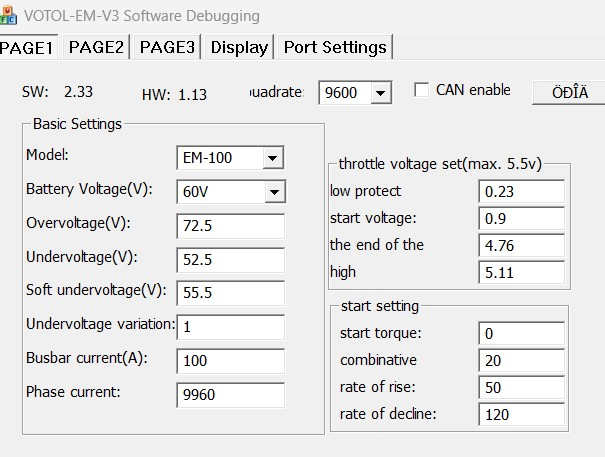Select the Soft undervoltage input box
Viewport: 605px width, 457px height.
point(229,293)
